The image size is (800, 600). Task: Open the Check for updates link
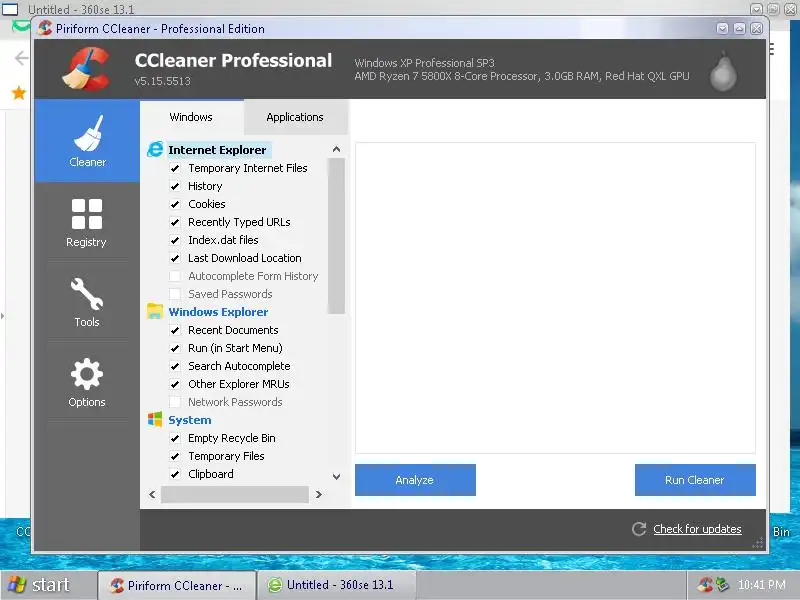[697, 529]
